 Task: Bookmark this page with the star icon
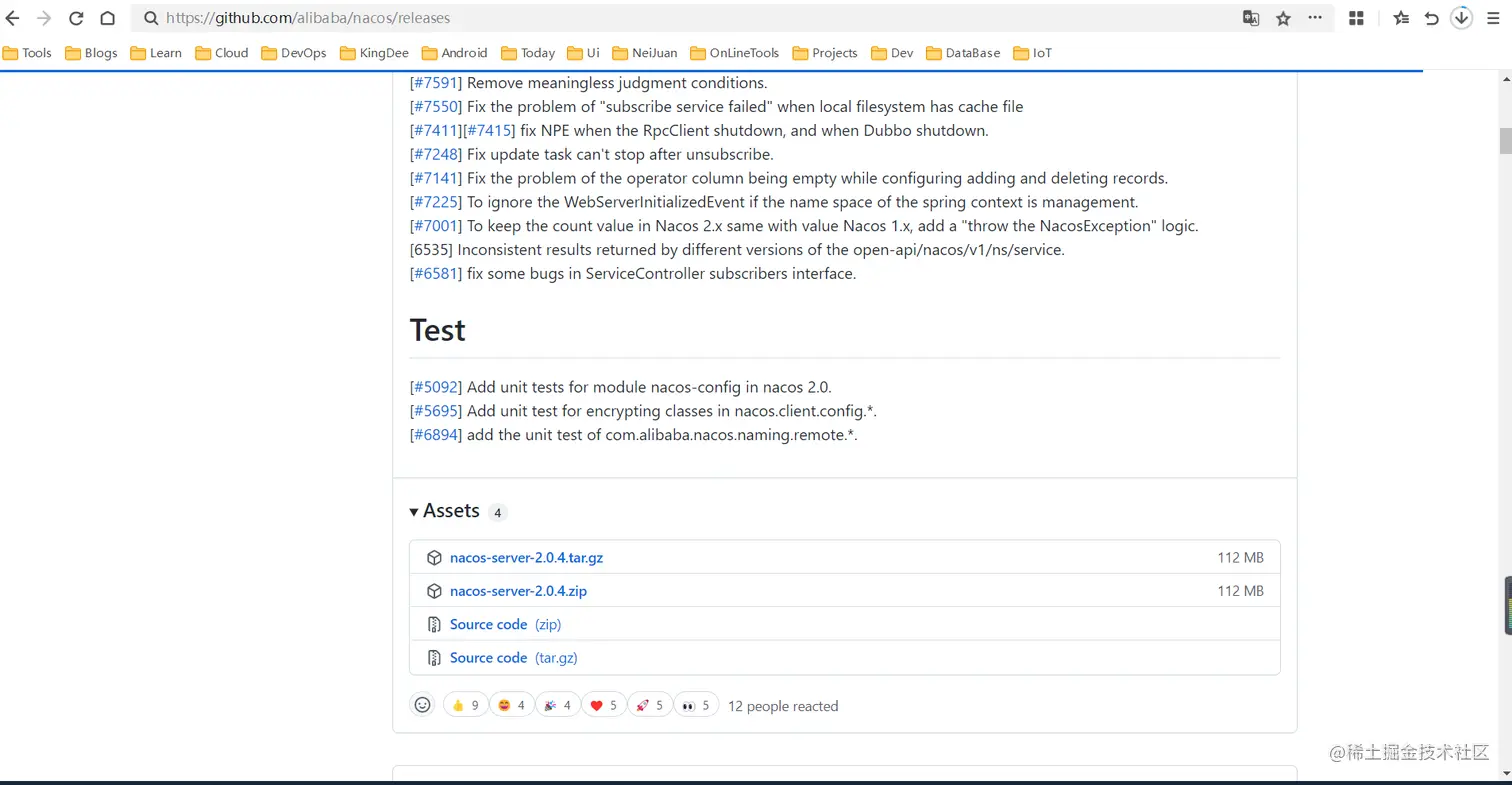pos(1283,18)
